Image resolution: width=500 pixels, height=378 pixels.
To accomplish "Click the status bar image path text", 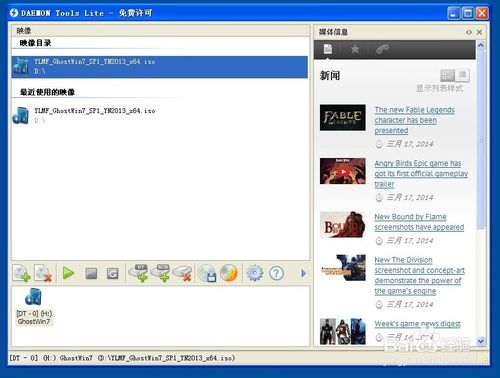I will tap(122, 358).
